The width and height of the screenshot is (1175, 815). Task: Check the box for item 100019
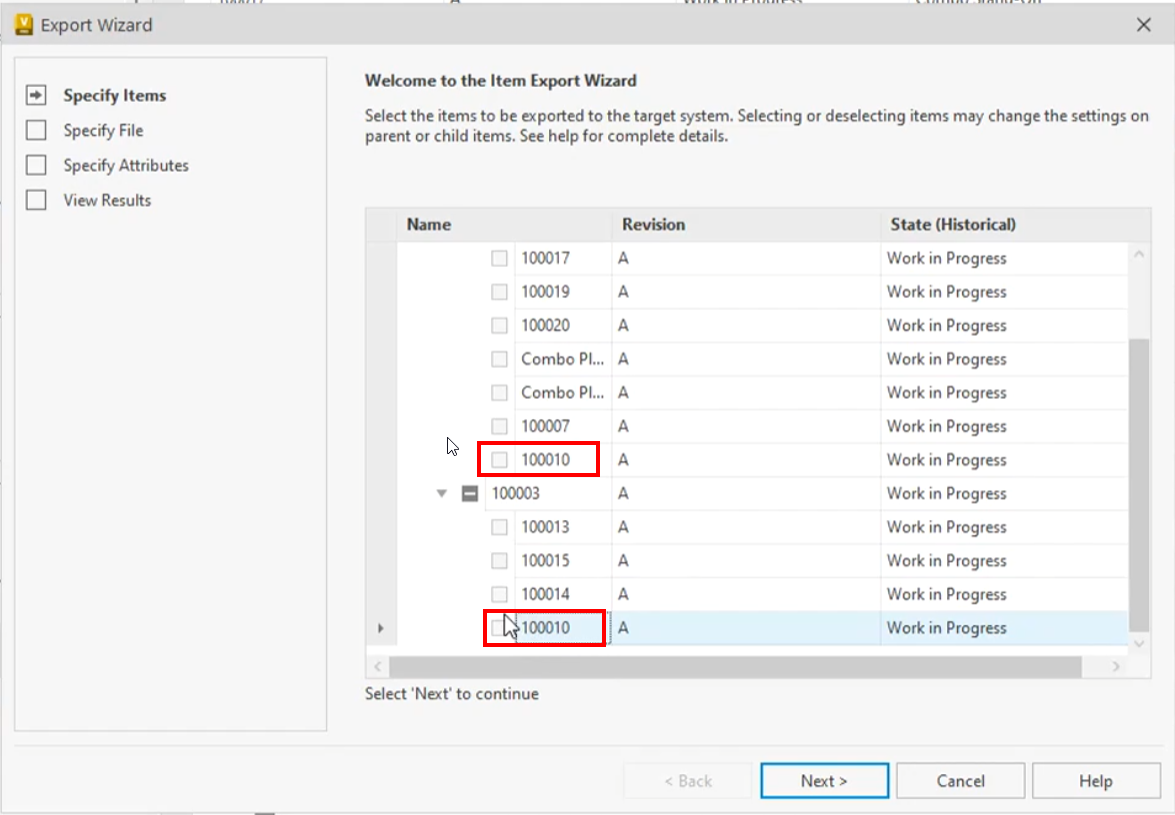click(498, 291)
